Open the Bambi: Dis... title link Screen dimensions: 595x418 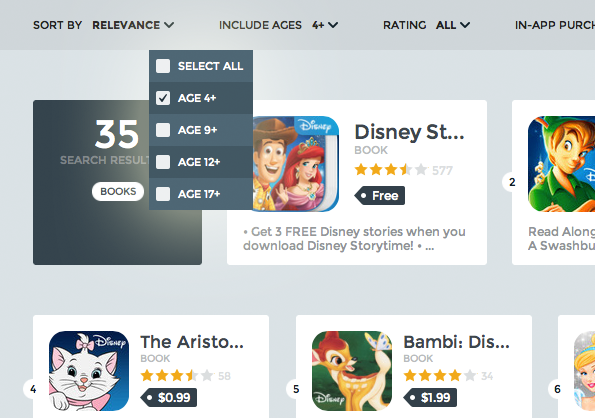coord(456,342)
